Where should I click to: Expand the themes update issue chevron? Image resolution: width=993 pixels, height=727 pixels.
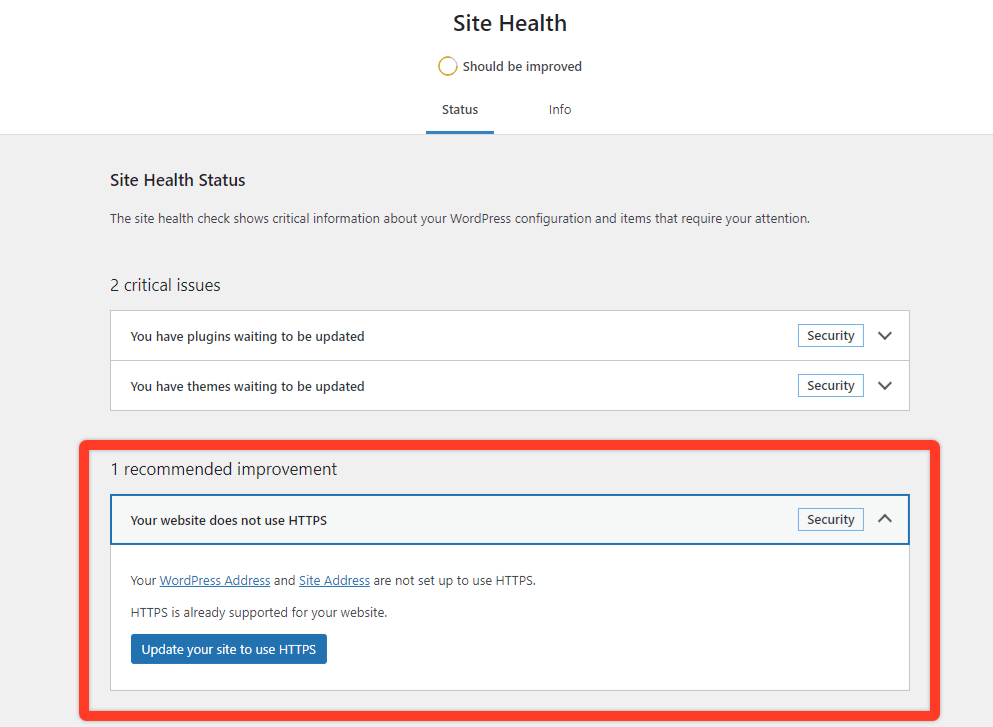pos(885,386)
